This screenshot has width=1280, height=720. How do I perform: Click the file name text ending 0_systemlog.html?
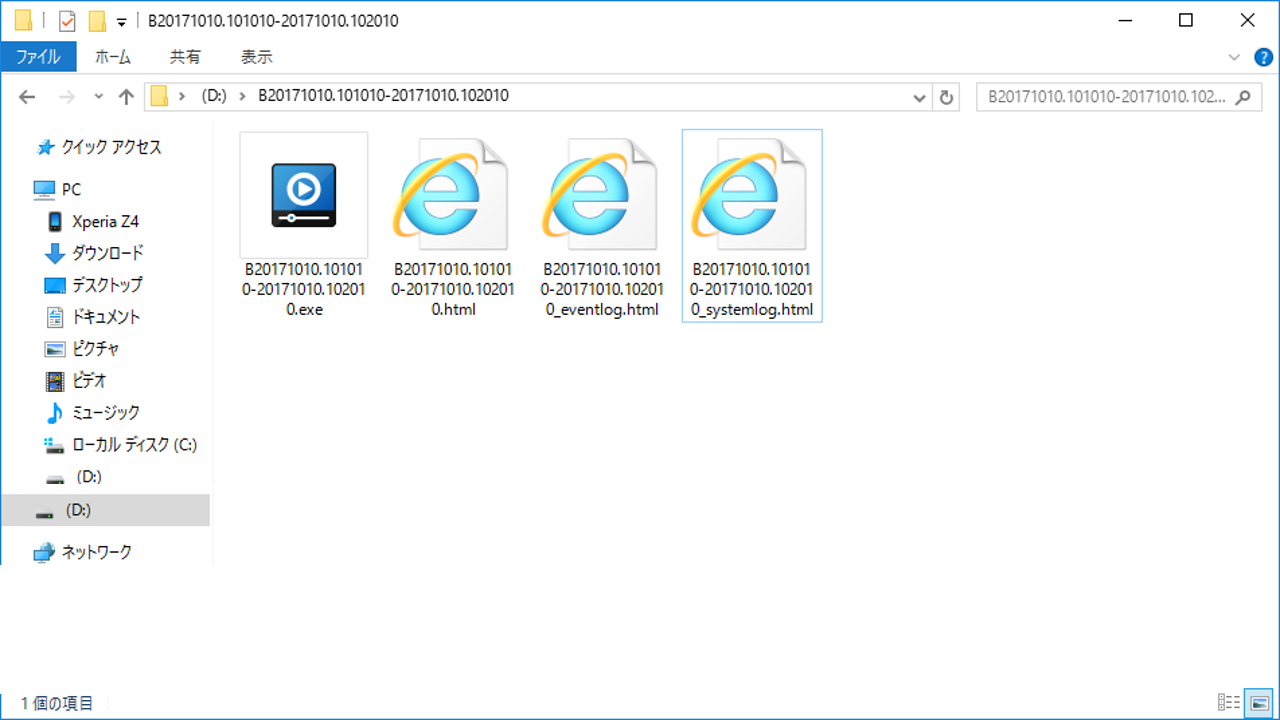752,289
